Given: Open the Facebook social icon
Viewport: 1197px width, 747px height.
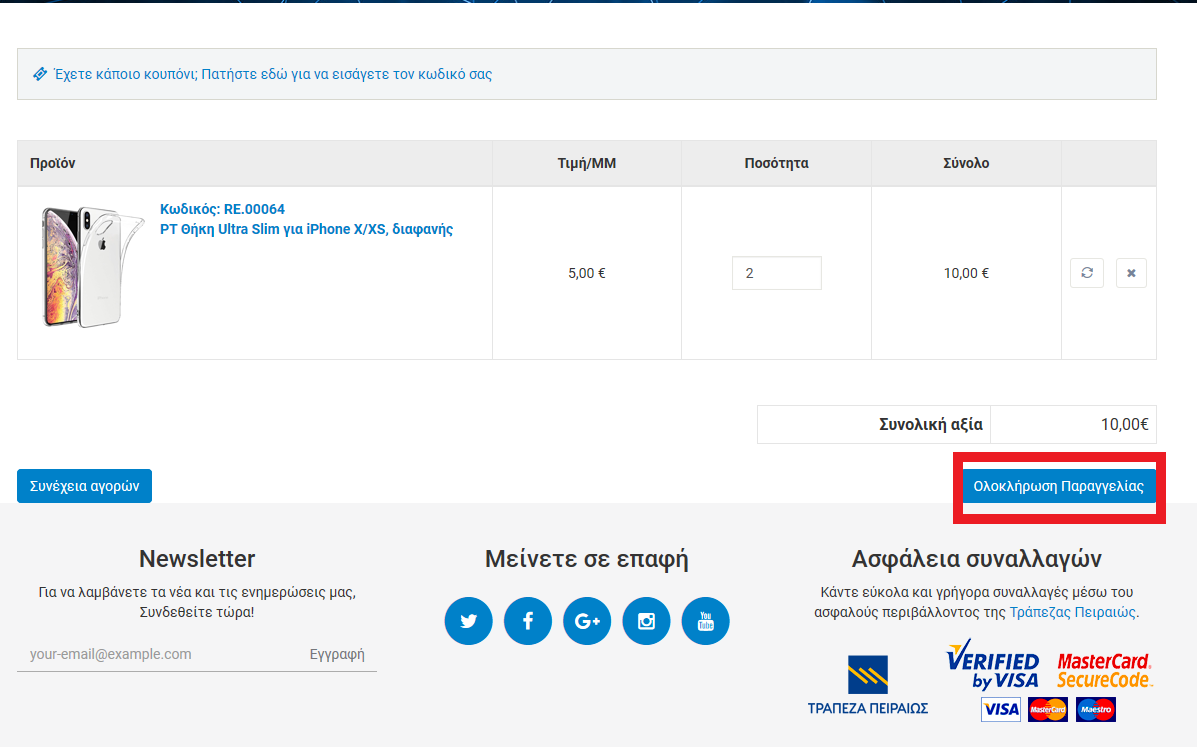Looking at the screenshot, I should [x=528, y=621].
